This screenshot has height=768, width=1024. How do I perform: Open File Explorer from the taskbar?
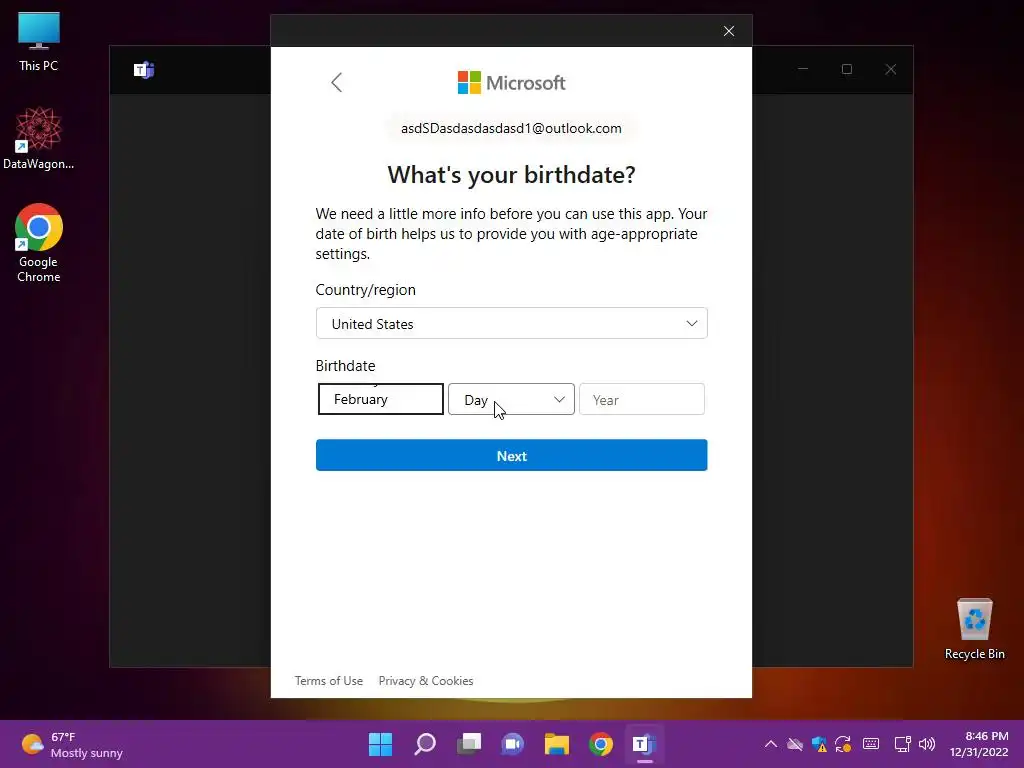point(557,744)
